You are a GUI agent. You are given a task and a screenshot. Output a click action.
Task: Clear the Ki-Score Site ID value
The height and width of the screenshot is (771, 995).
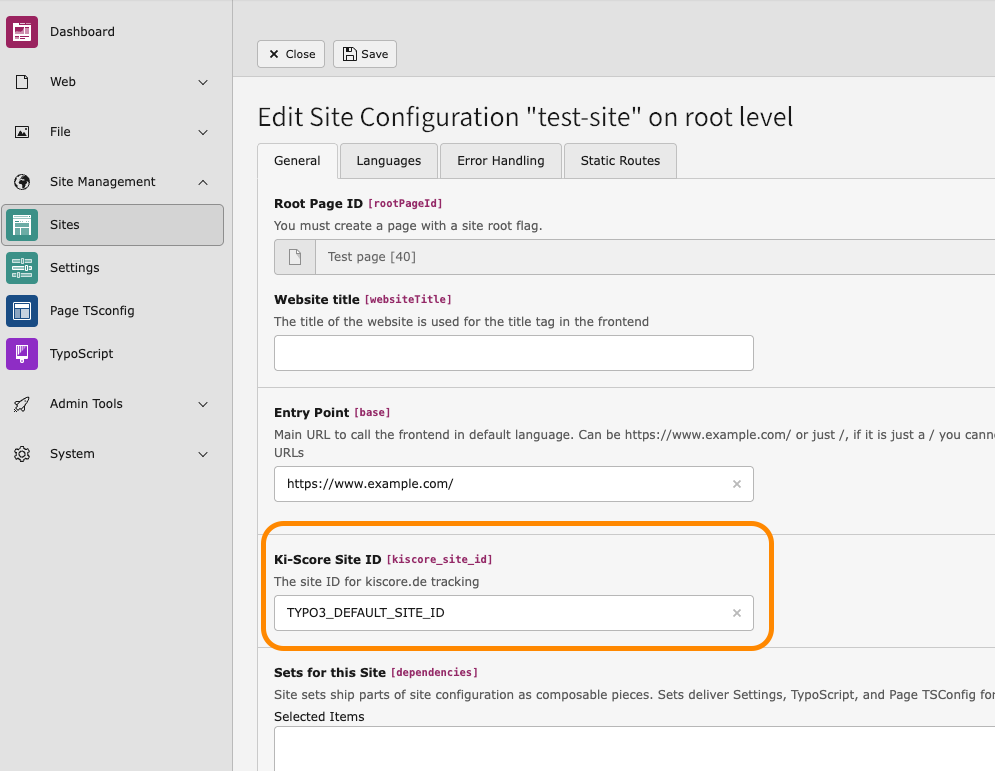(x=737, y=613)
